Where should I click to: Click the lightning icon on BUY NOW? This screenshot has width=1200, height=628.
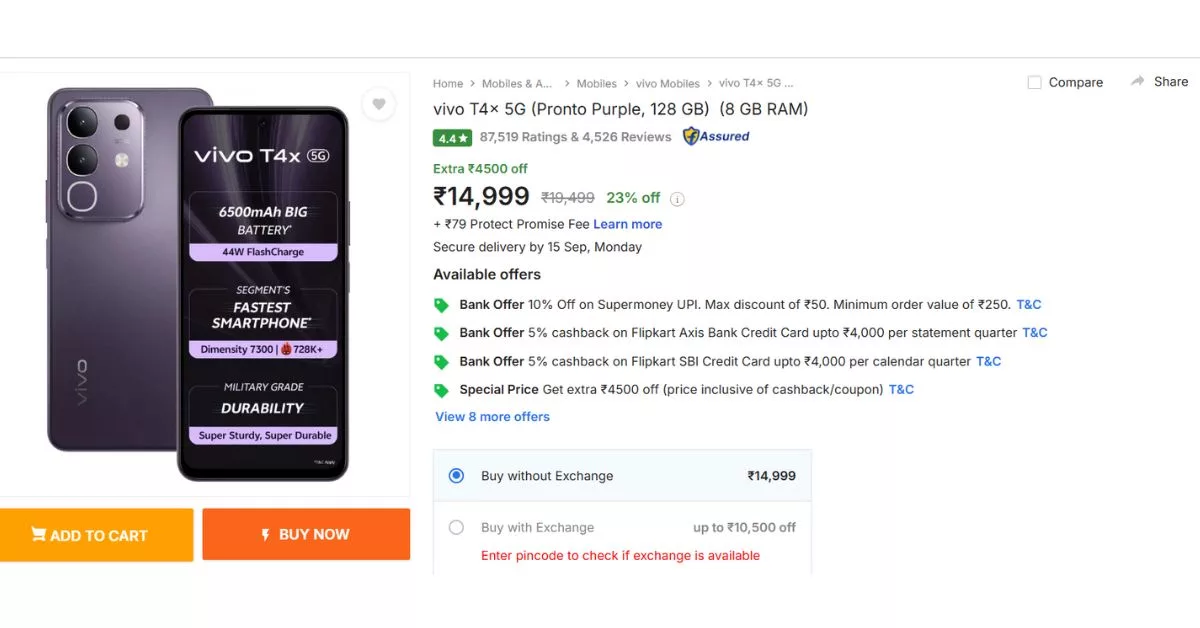pos(263,535)
